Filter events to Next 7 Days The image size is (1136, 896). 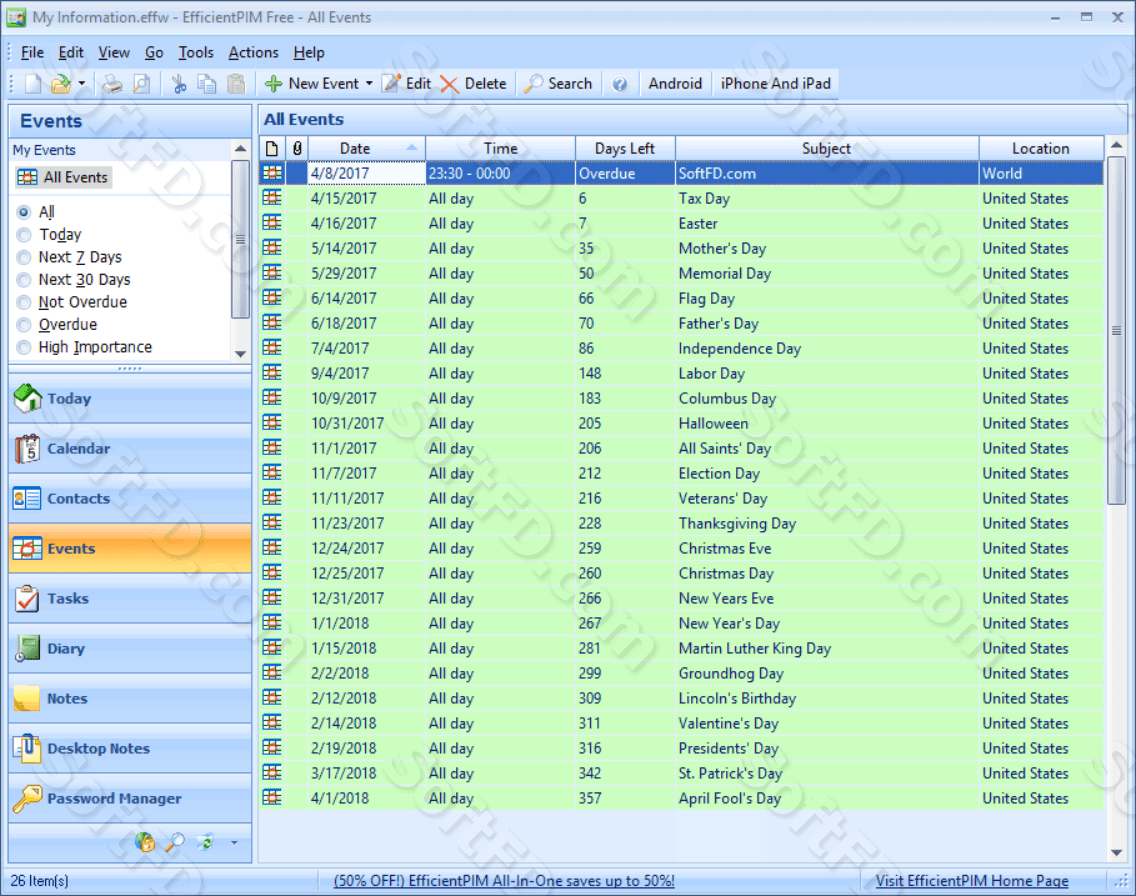pyautogui.click(x=24, y=257)
